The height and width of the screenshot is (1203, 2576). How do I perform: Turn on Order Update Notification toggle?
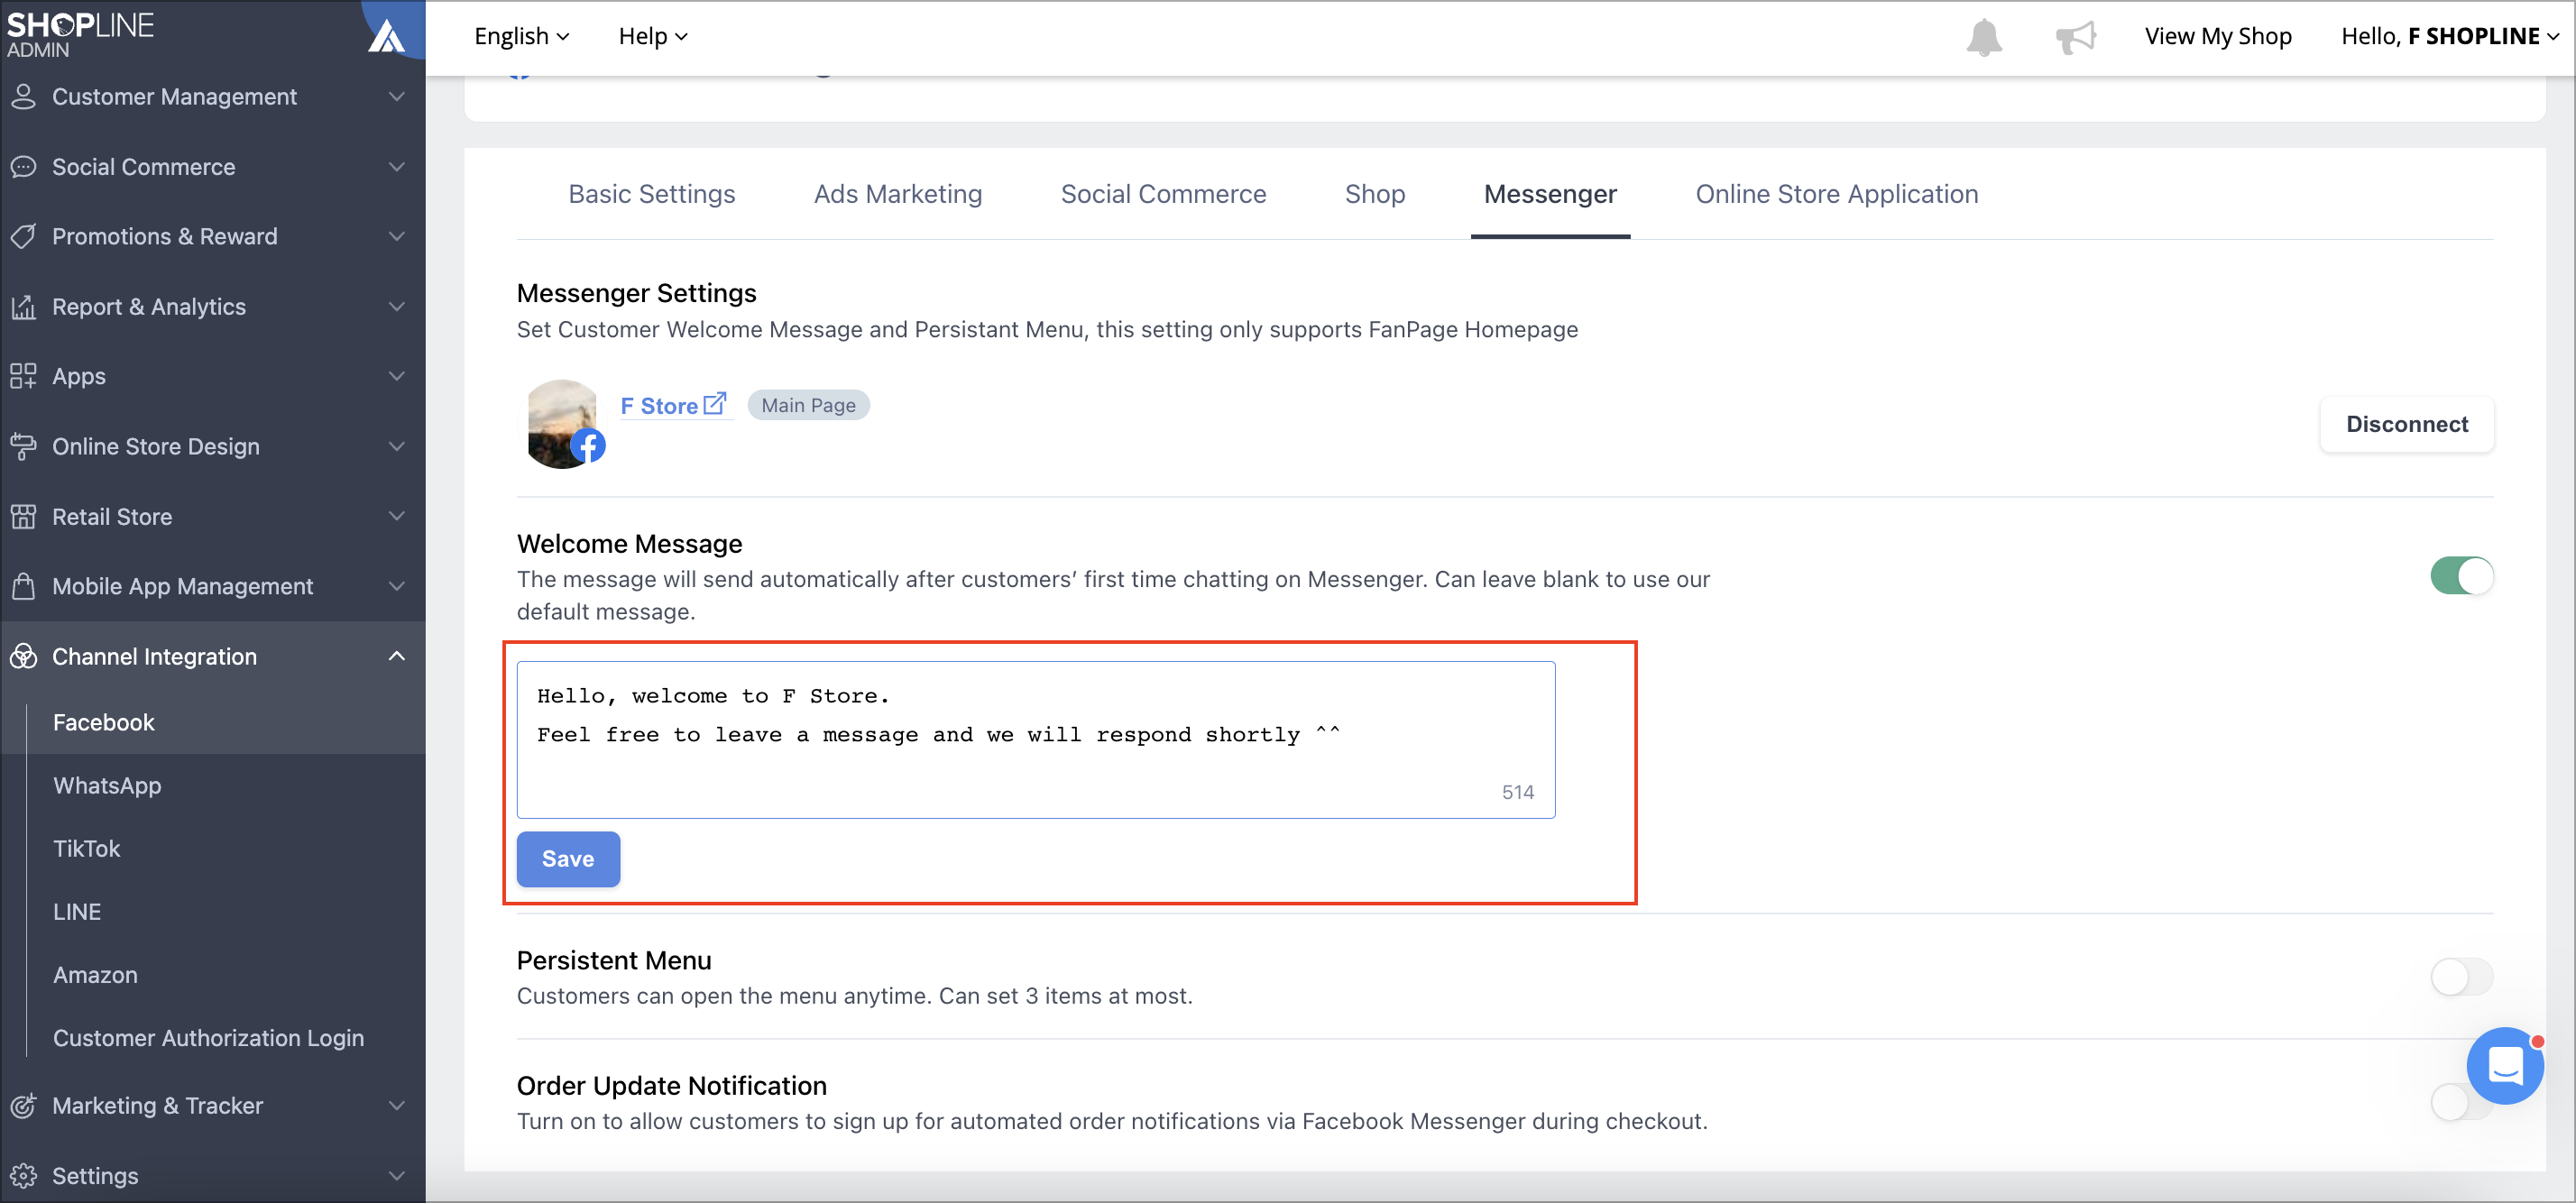2461,1102
